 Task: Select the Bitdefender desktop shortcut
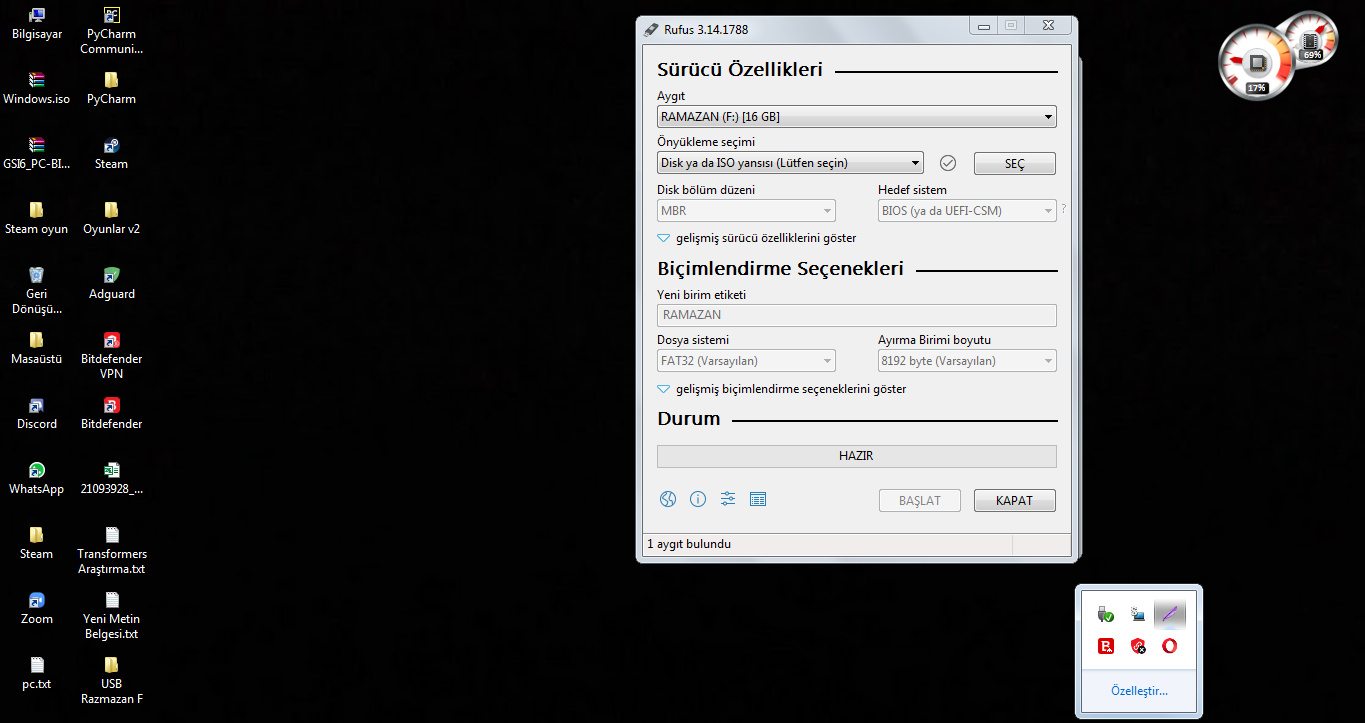112,413
